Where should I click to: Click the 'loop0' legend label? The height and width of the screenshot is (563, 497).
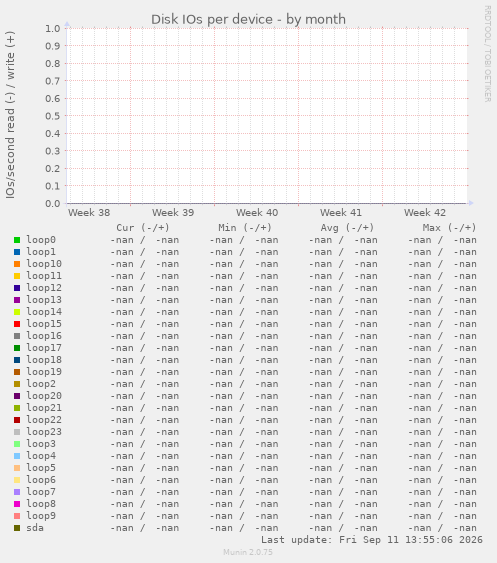pyautogui.click(x=41, y=240)
